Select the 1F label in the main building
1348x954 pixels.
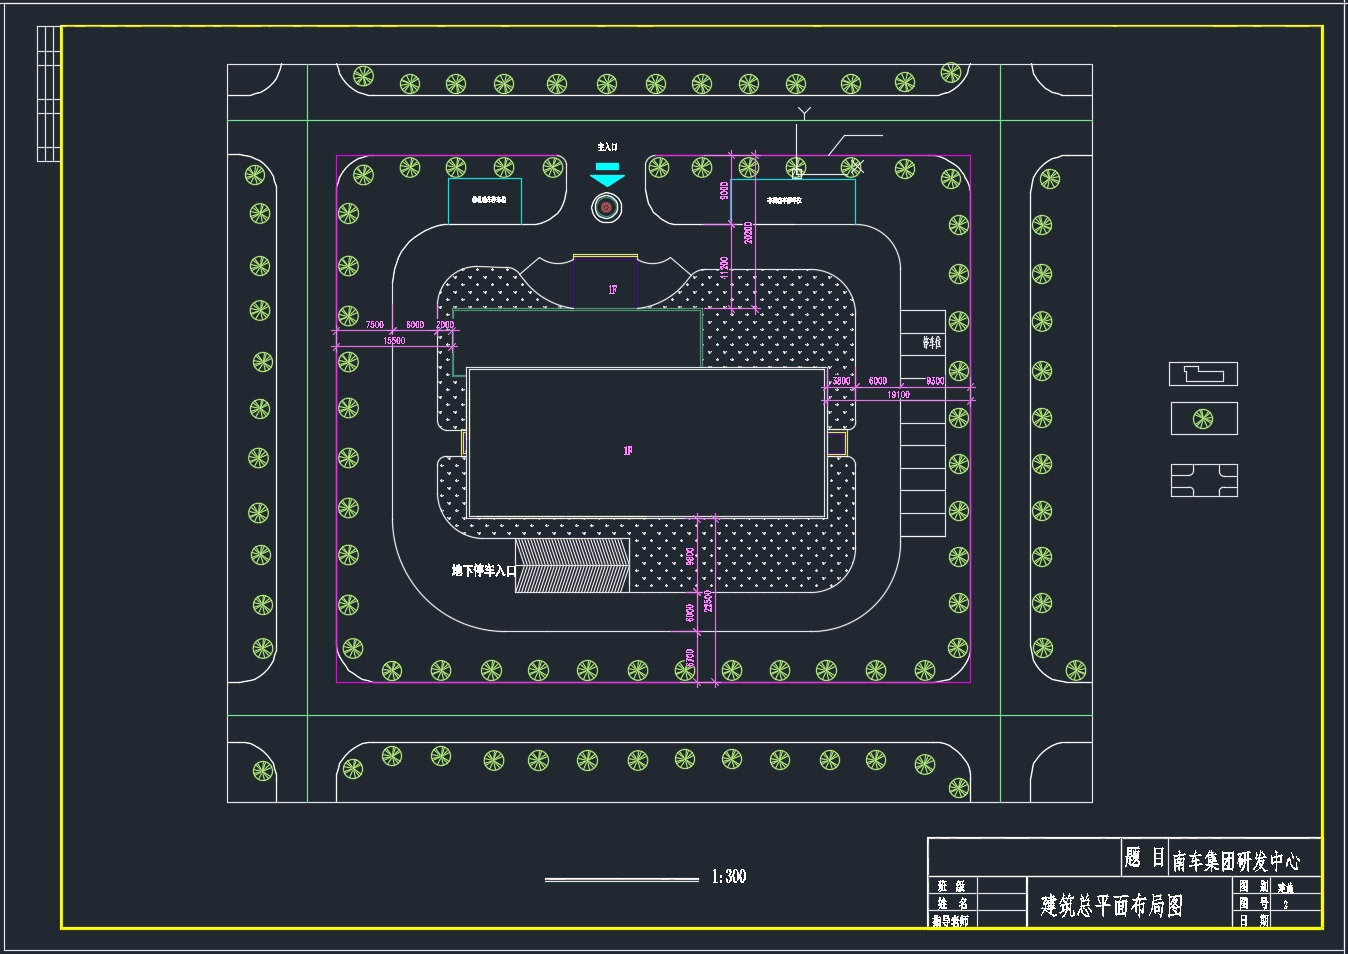tap(628, 451)
